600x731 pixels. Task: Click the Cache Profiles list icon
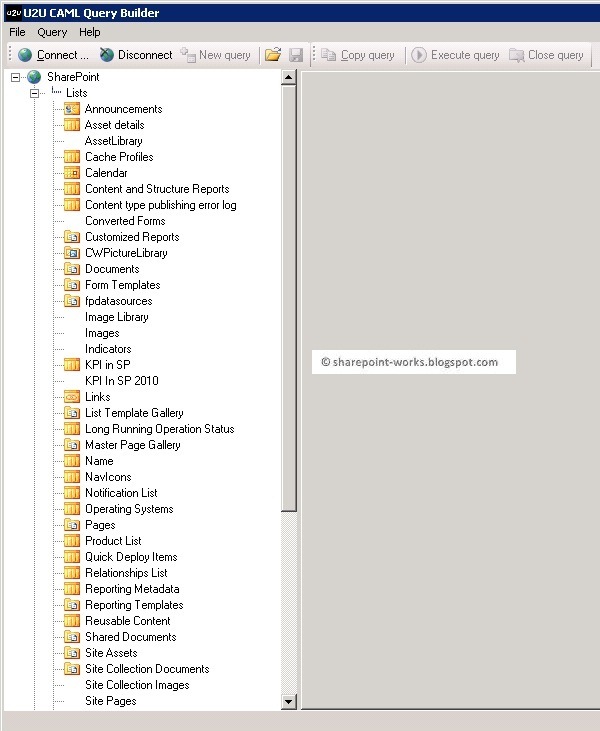pos(72,157)
